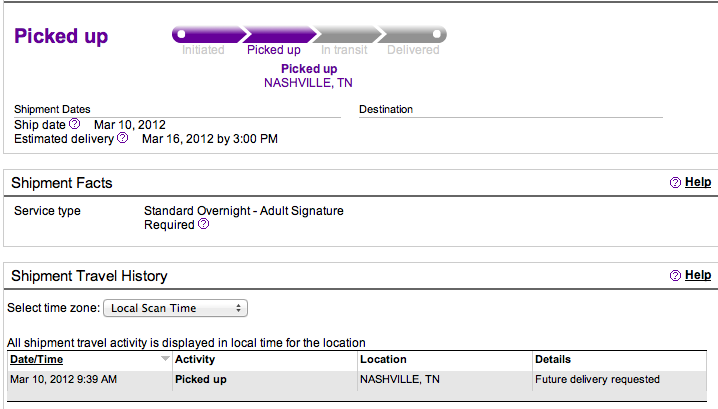The height and width of the screenshot is (409, 718).
Task: Click the help icon after Adult Signature Required
Action: 204,225
